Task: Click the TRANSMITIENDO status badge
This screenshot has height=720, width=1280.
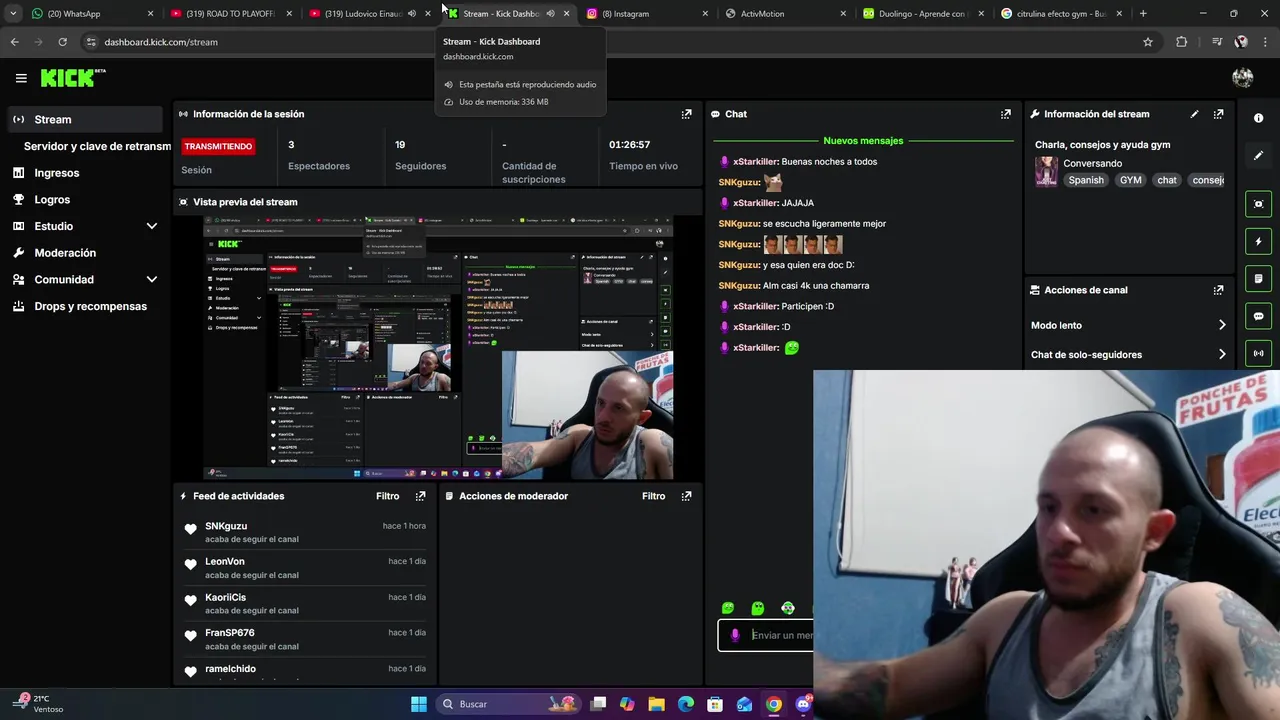Action: [218, 146]
